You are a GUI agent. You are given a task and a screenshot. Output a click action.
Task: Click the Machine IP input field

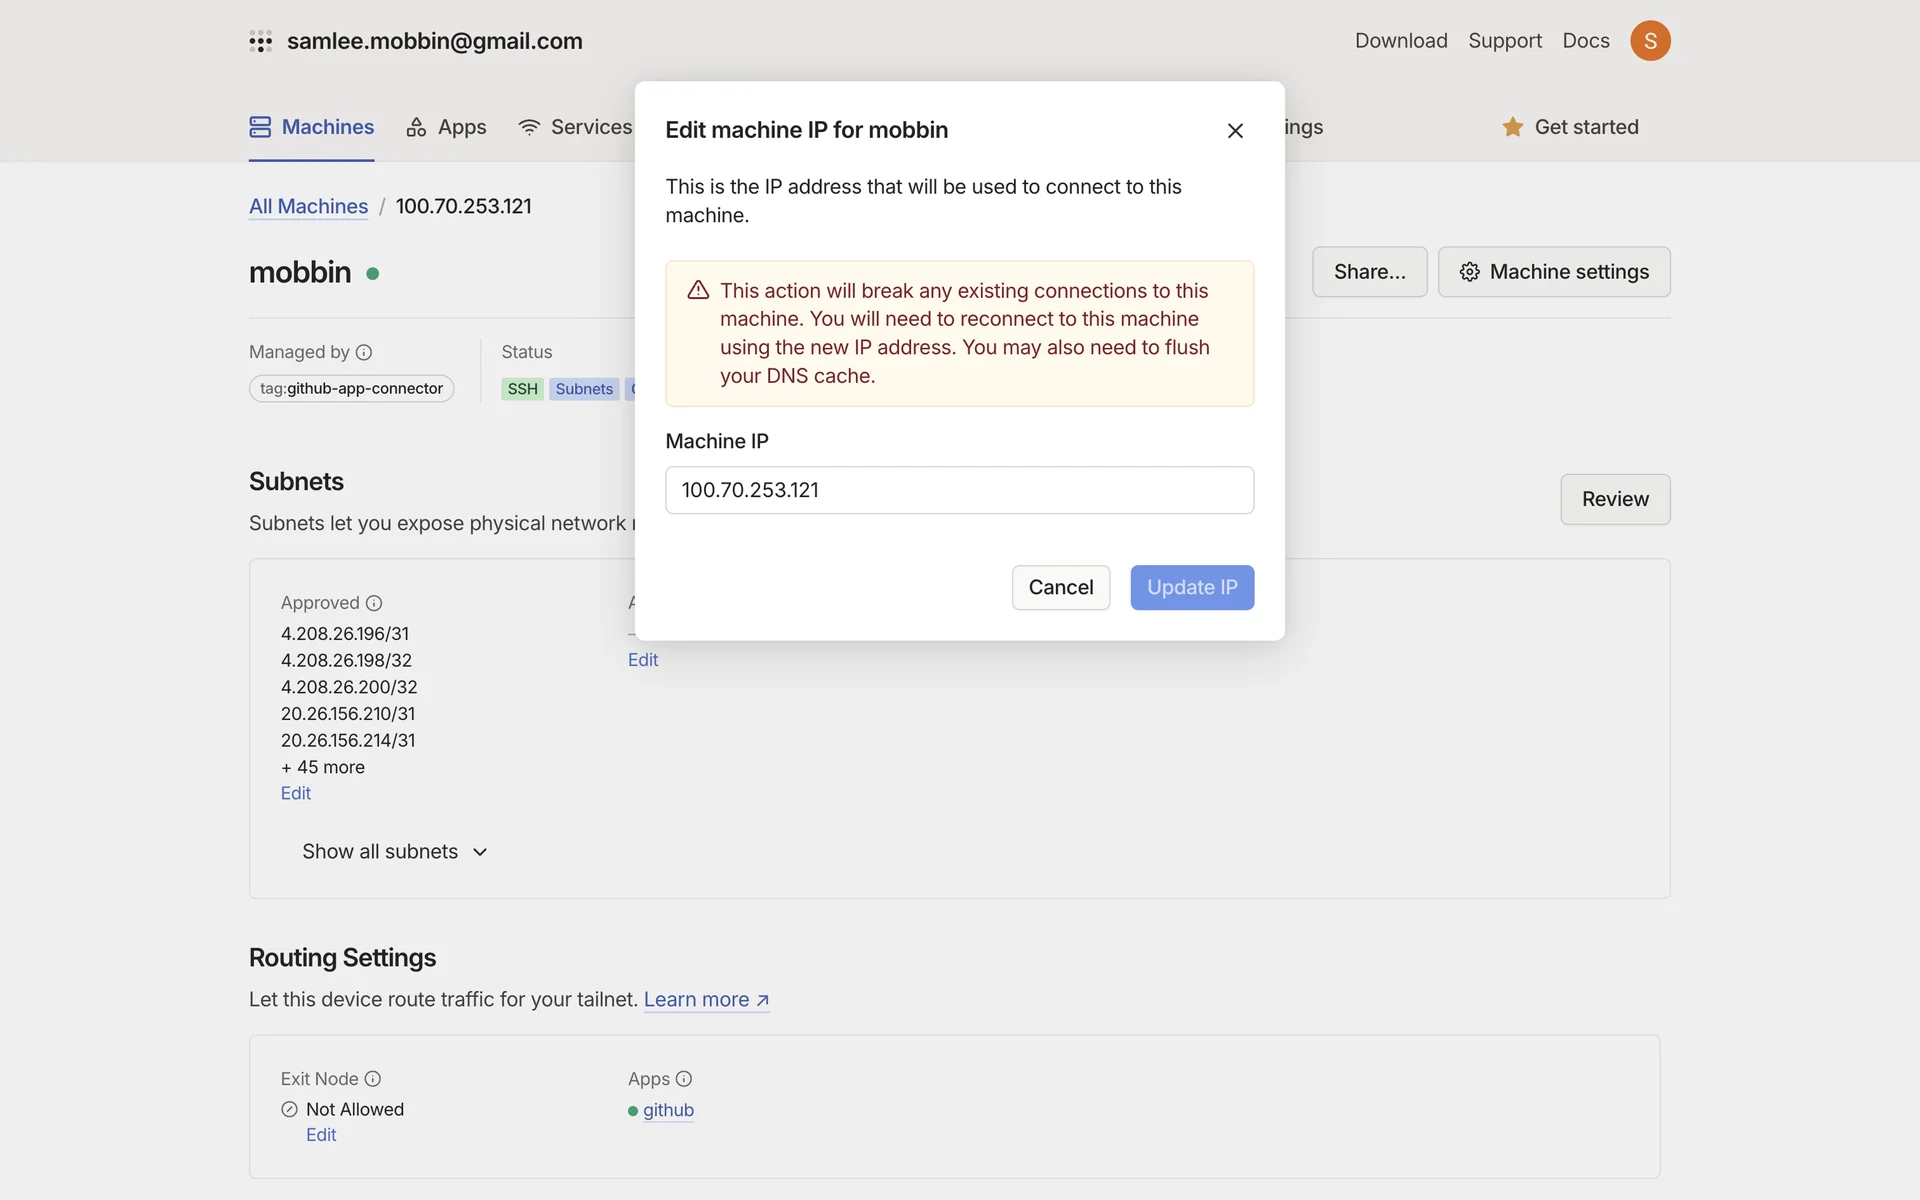(959, 490)
